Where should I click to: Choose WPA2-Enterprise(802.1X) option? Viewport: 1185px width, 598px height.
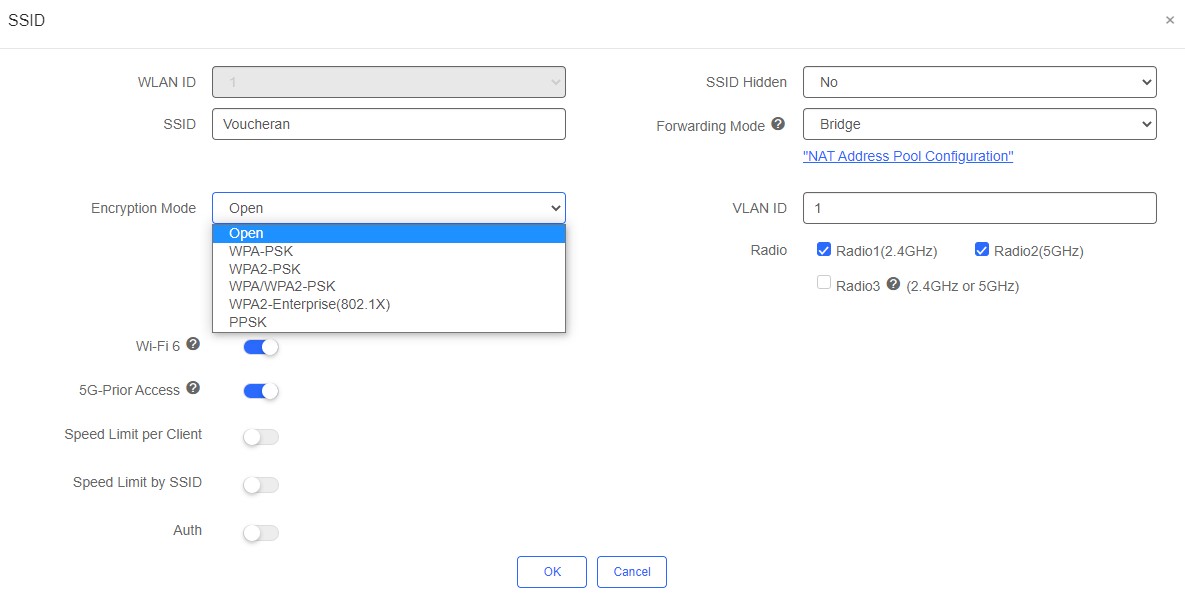point(309,304)
